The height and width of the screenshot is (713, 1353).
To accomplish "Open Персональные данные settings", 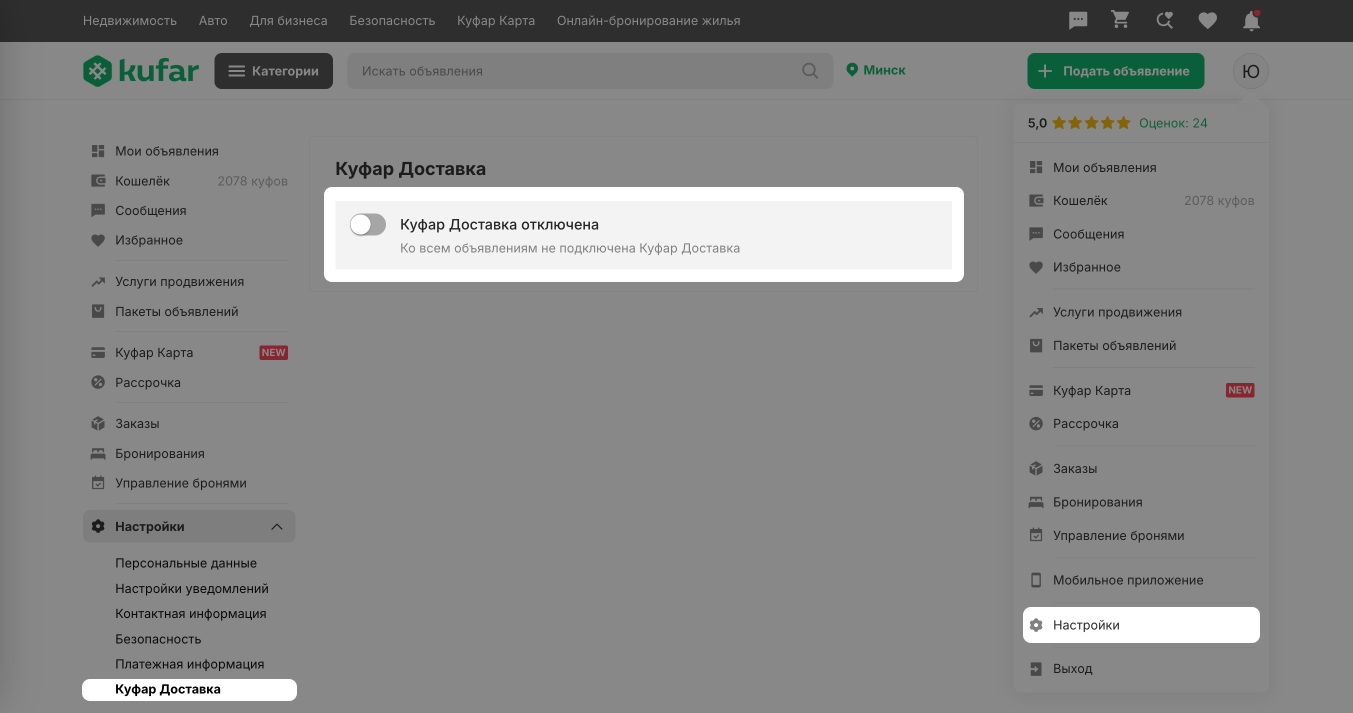I will 186,564.
